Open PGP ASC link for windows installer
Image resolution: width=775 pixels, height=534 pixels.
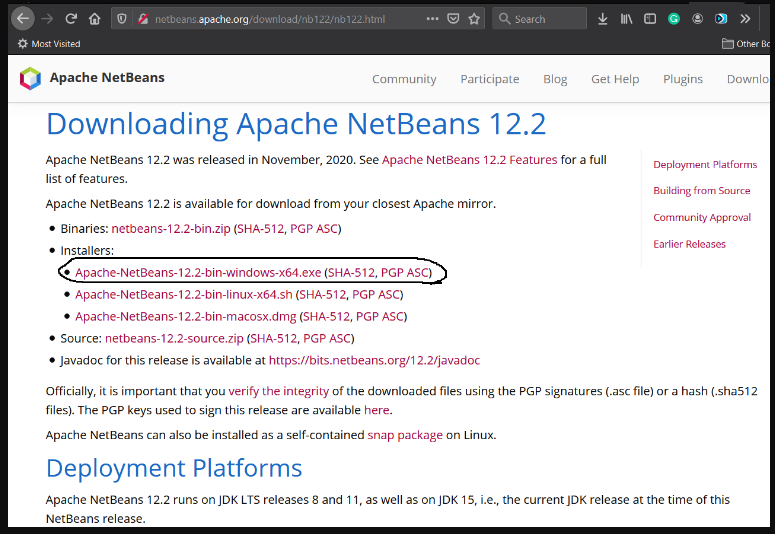(x=405, y=272)
